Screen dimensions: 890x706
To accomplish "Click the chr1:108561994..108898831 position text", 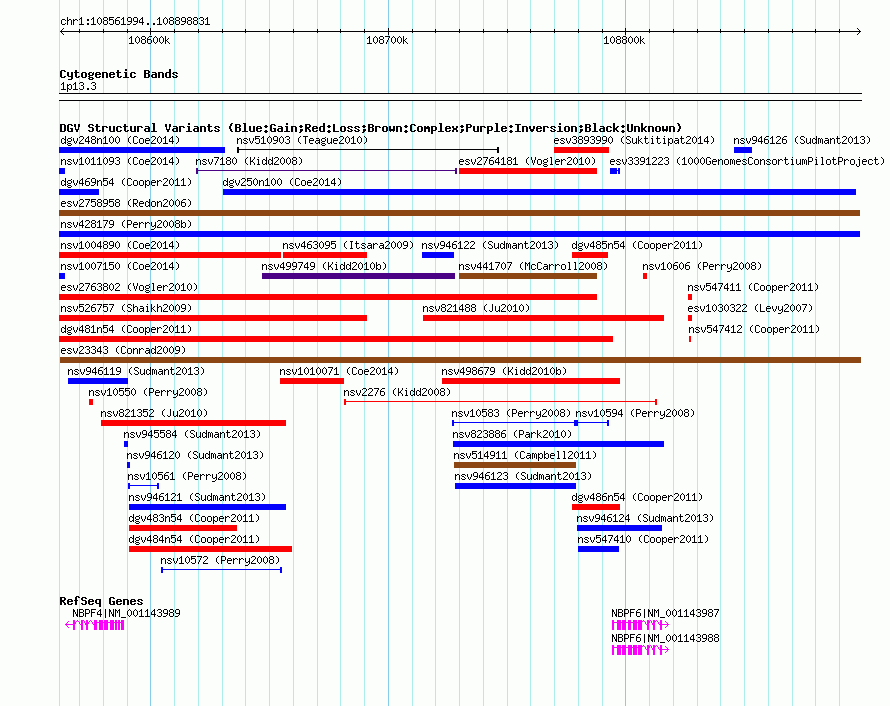I will [x=135, y=21].
